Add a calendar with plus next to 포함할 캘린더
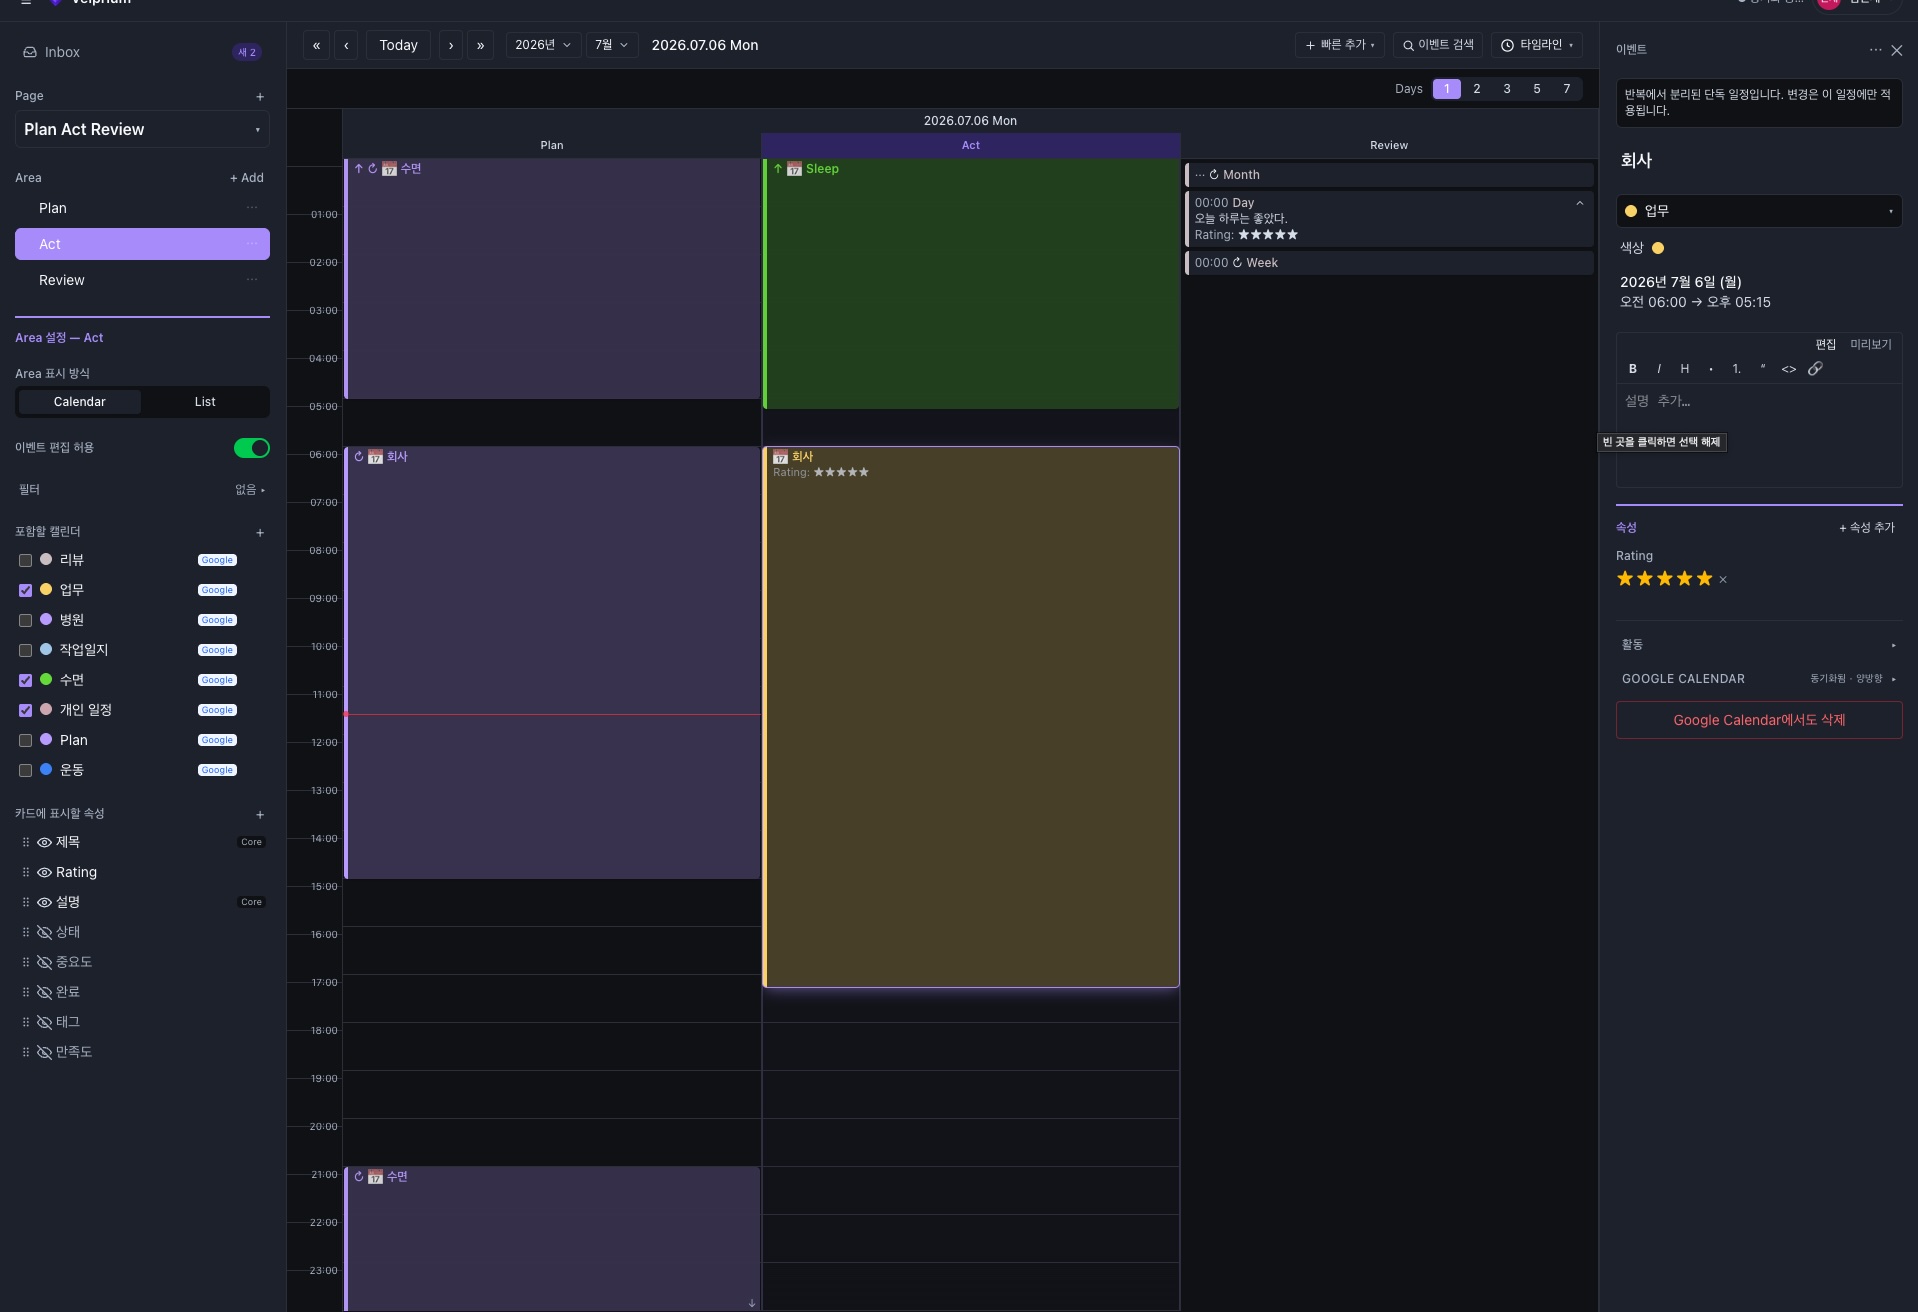The width and height of the screenshot is (1918, 1312). click(x=260, y=533)
